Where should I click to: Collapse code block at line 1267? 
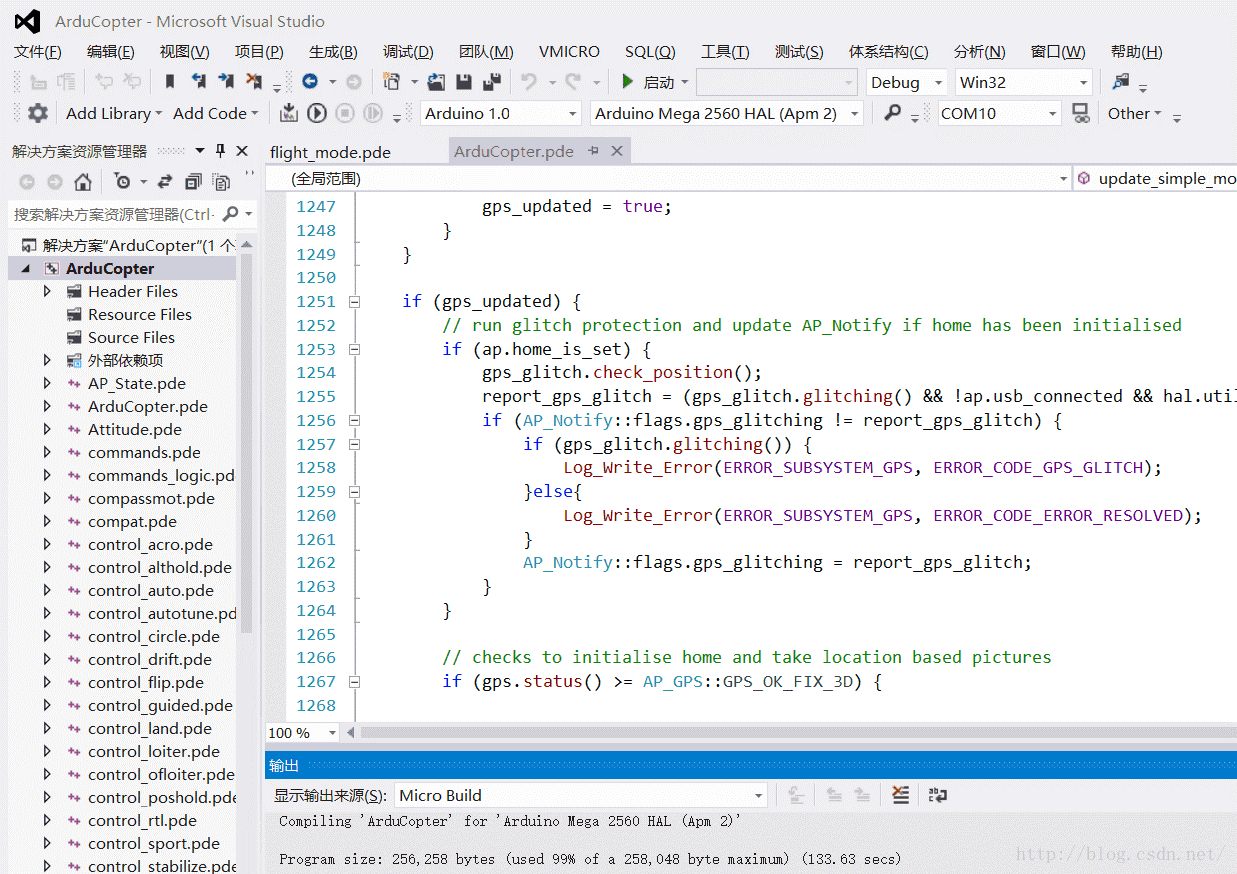pyautogui.click(x=353, y=681)
